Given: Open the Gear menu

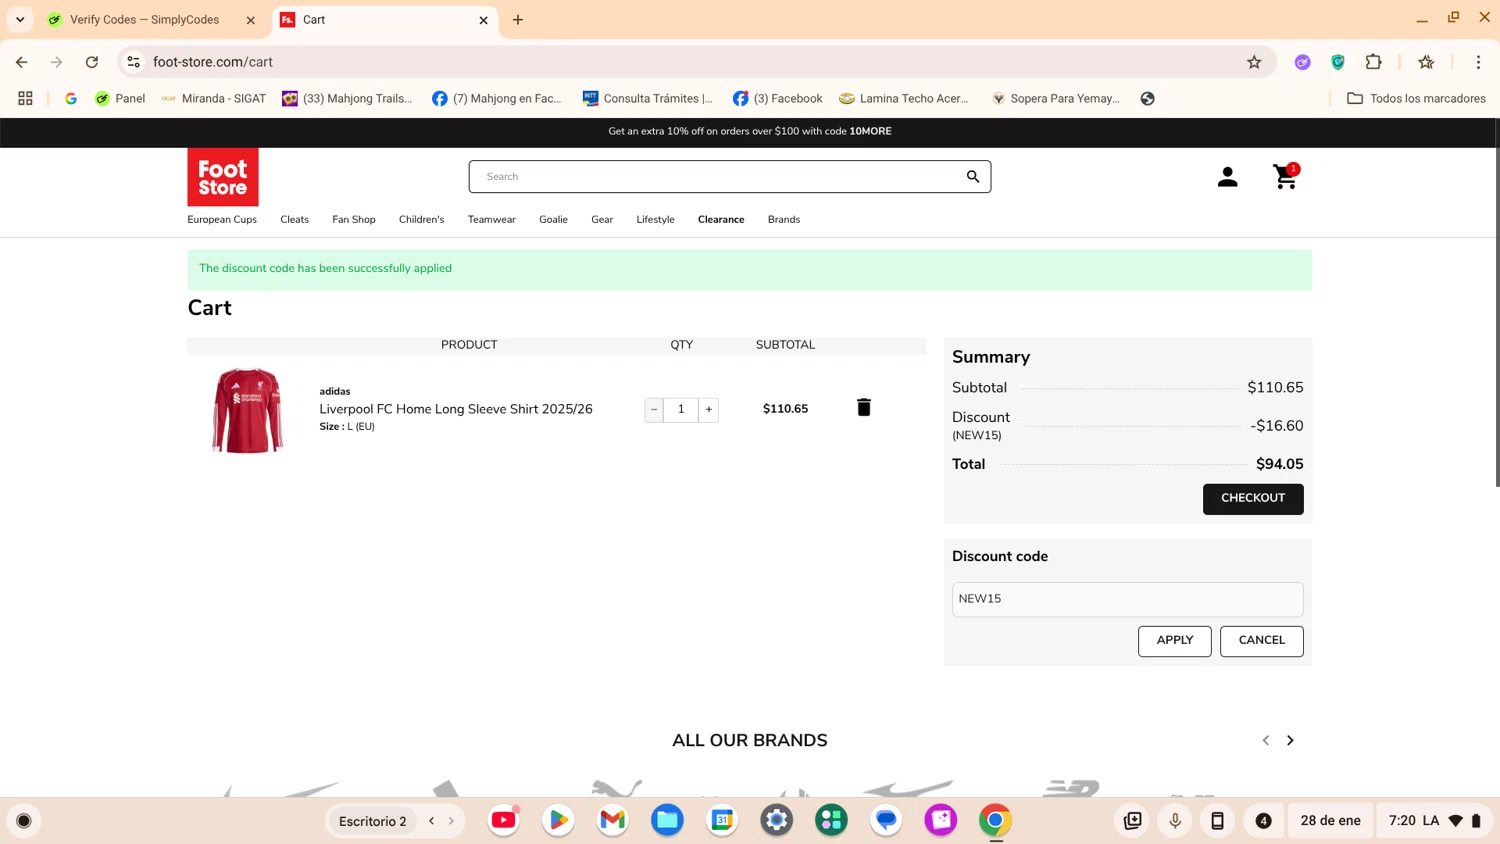Looking at the screenshot, I should 602,219.
